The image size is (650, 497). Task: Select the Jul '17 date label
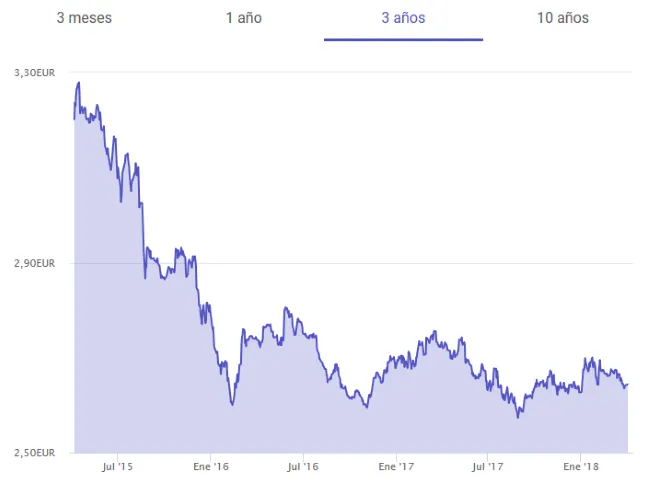[x=487, y=466]
